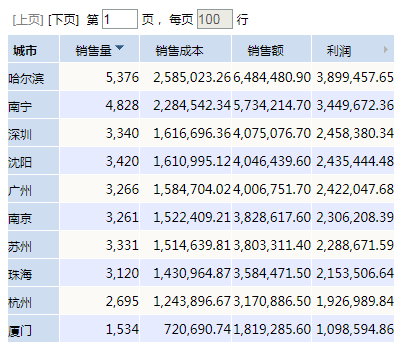The height and width of the screenshot is (362, 419).
Task: Go to next page via 下页 link
Action: pyautogui.click(x=64, y=20)
